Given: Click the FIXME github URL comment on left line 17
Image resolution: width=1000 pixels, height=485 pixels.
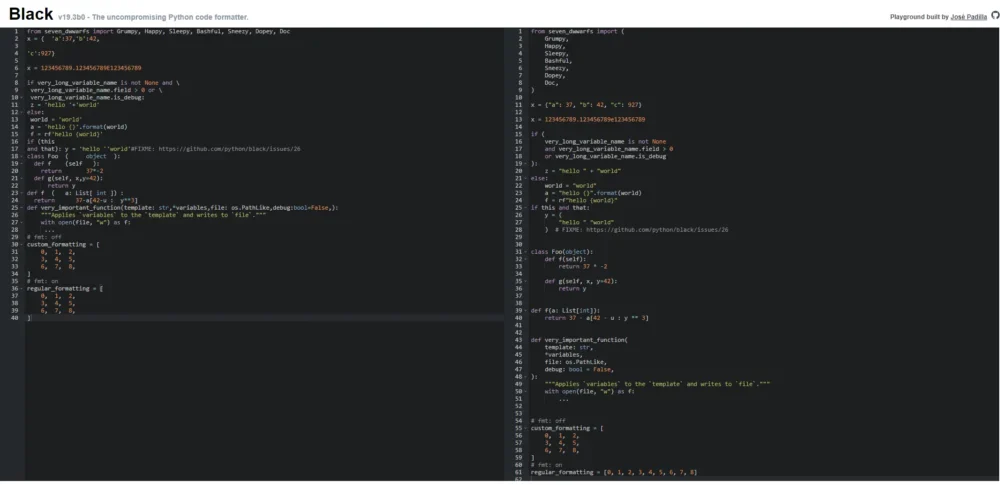Looking at the screenshot, I should click(x=217, y=149).
